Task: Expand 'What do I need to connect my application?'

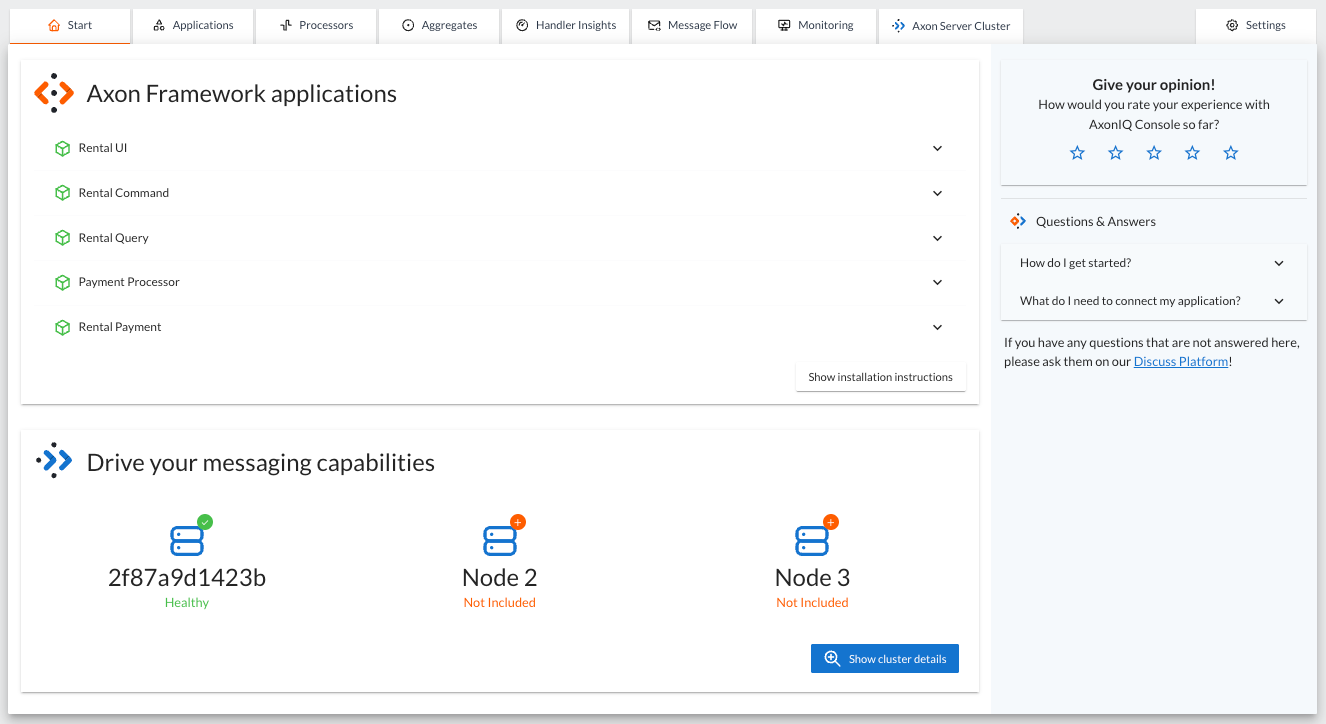Action: [1154, 301]
